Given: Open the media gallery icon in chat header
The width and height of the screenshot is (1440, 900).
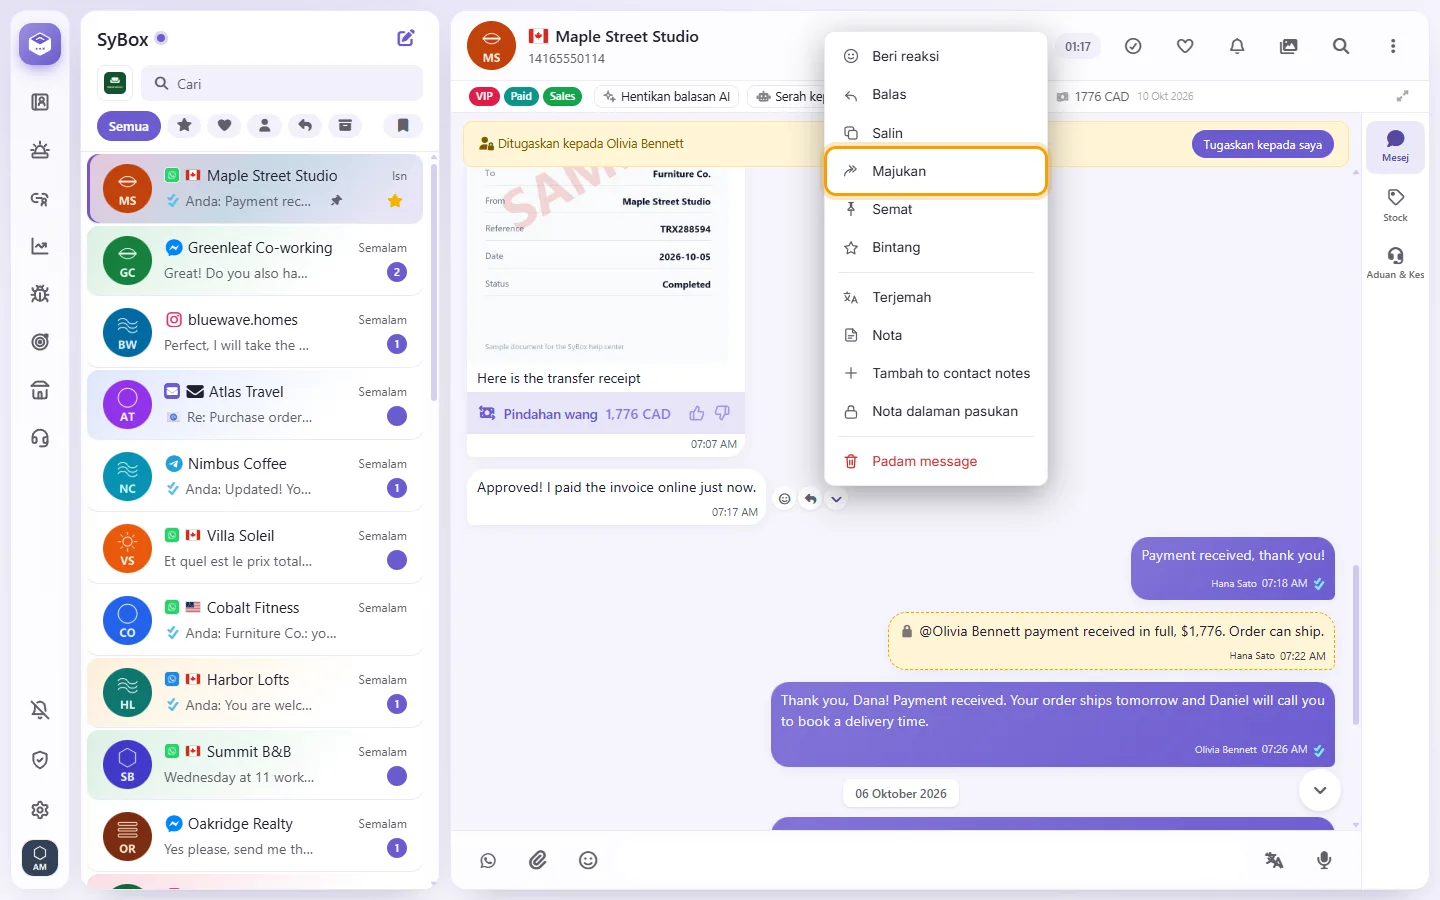Looking at the screenshot, I should 1289,46.
